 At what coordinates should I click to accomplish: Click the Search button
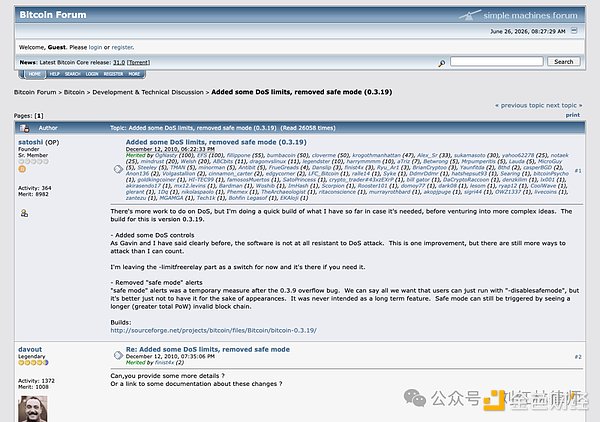(x=564, y=62)
